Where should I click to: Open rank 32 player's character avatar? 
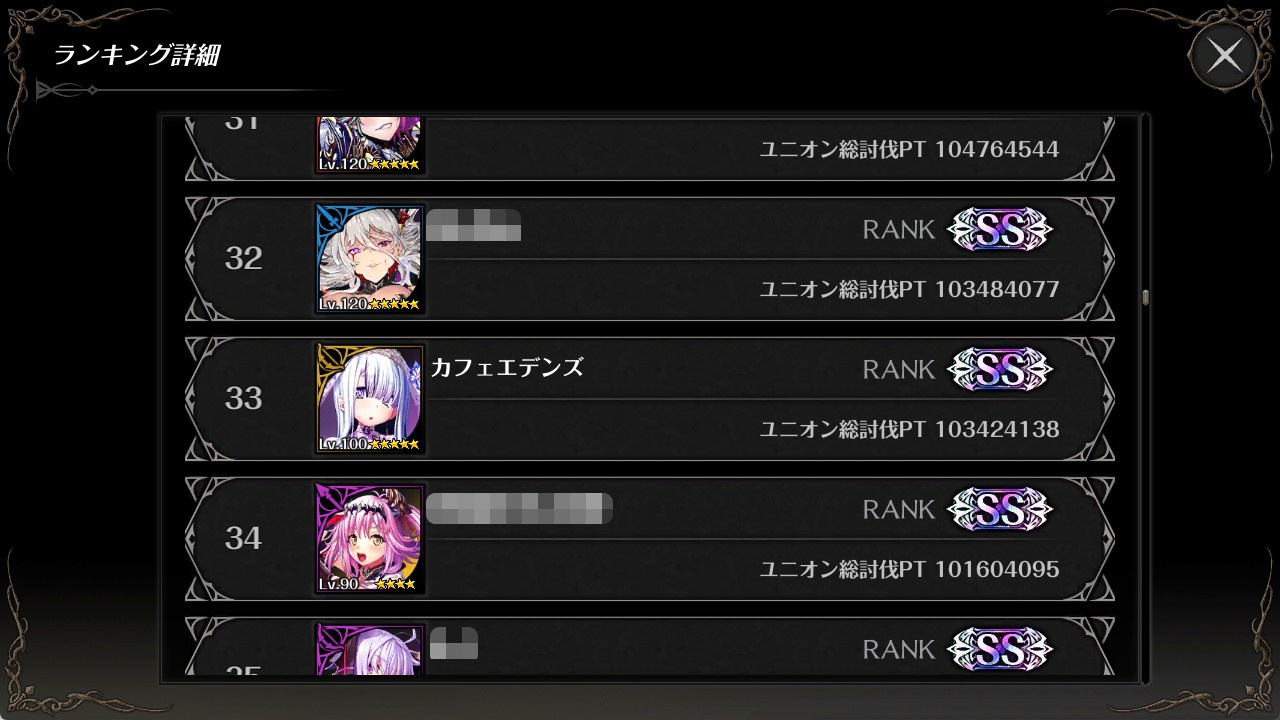click(x=370, y=259)
